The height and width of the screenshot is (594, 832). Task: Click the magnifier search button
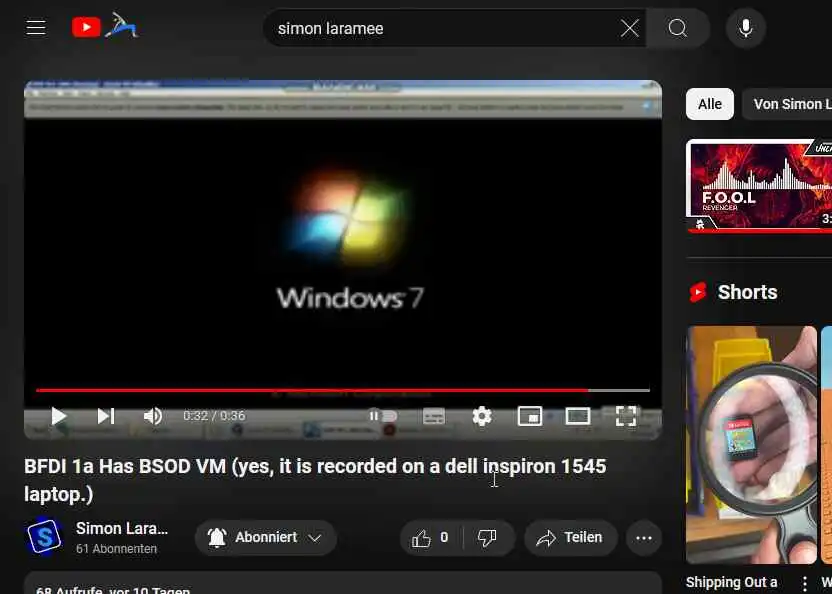[x=678, y=28]
